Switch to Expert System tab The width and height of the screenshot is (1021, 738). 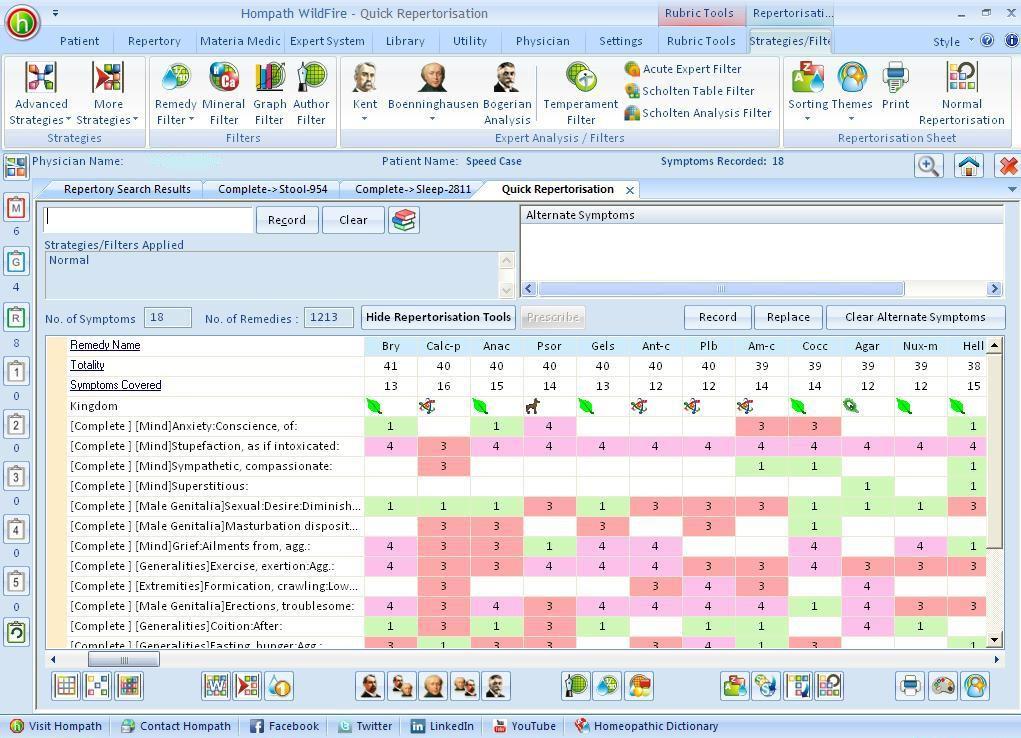[x=327, y=41]
